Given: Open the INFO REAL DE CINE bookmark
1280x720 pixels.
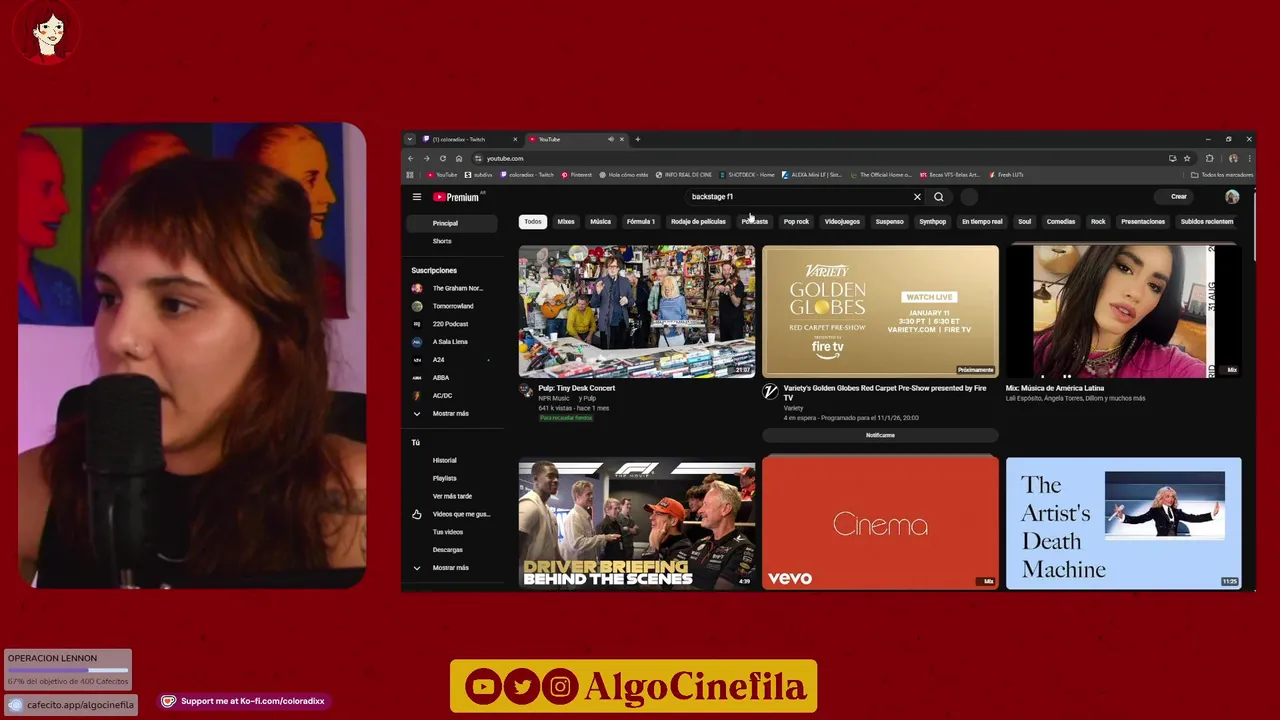Looking at the screenshot, I should 684,175.
